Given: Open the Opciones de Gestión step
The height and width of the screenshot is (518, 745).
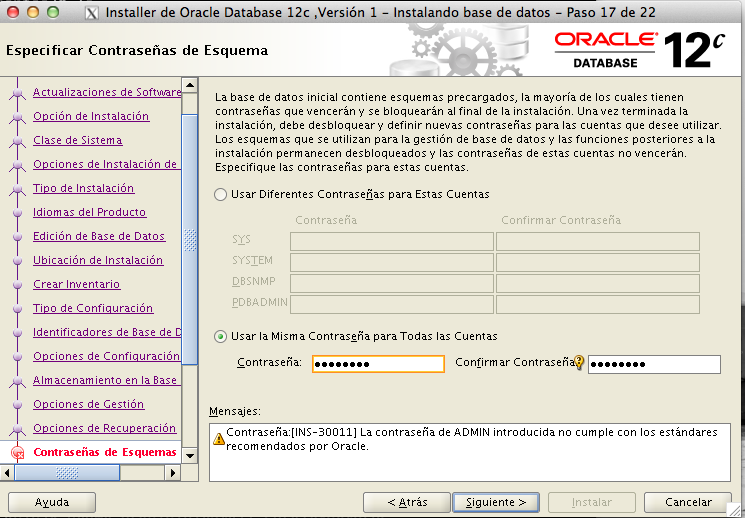Looking at the screenshot, I should click(x=88, y=404).
